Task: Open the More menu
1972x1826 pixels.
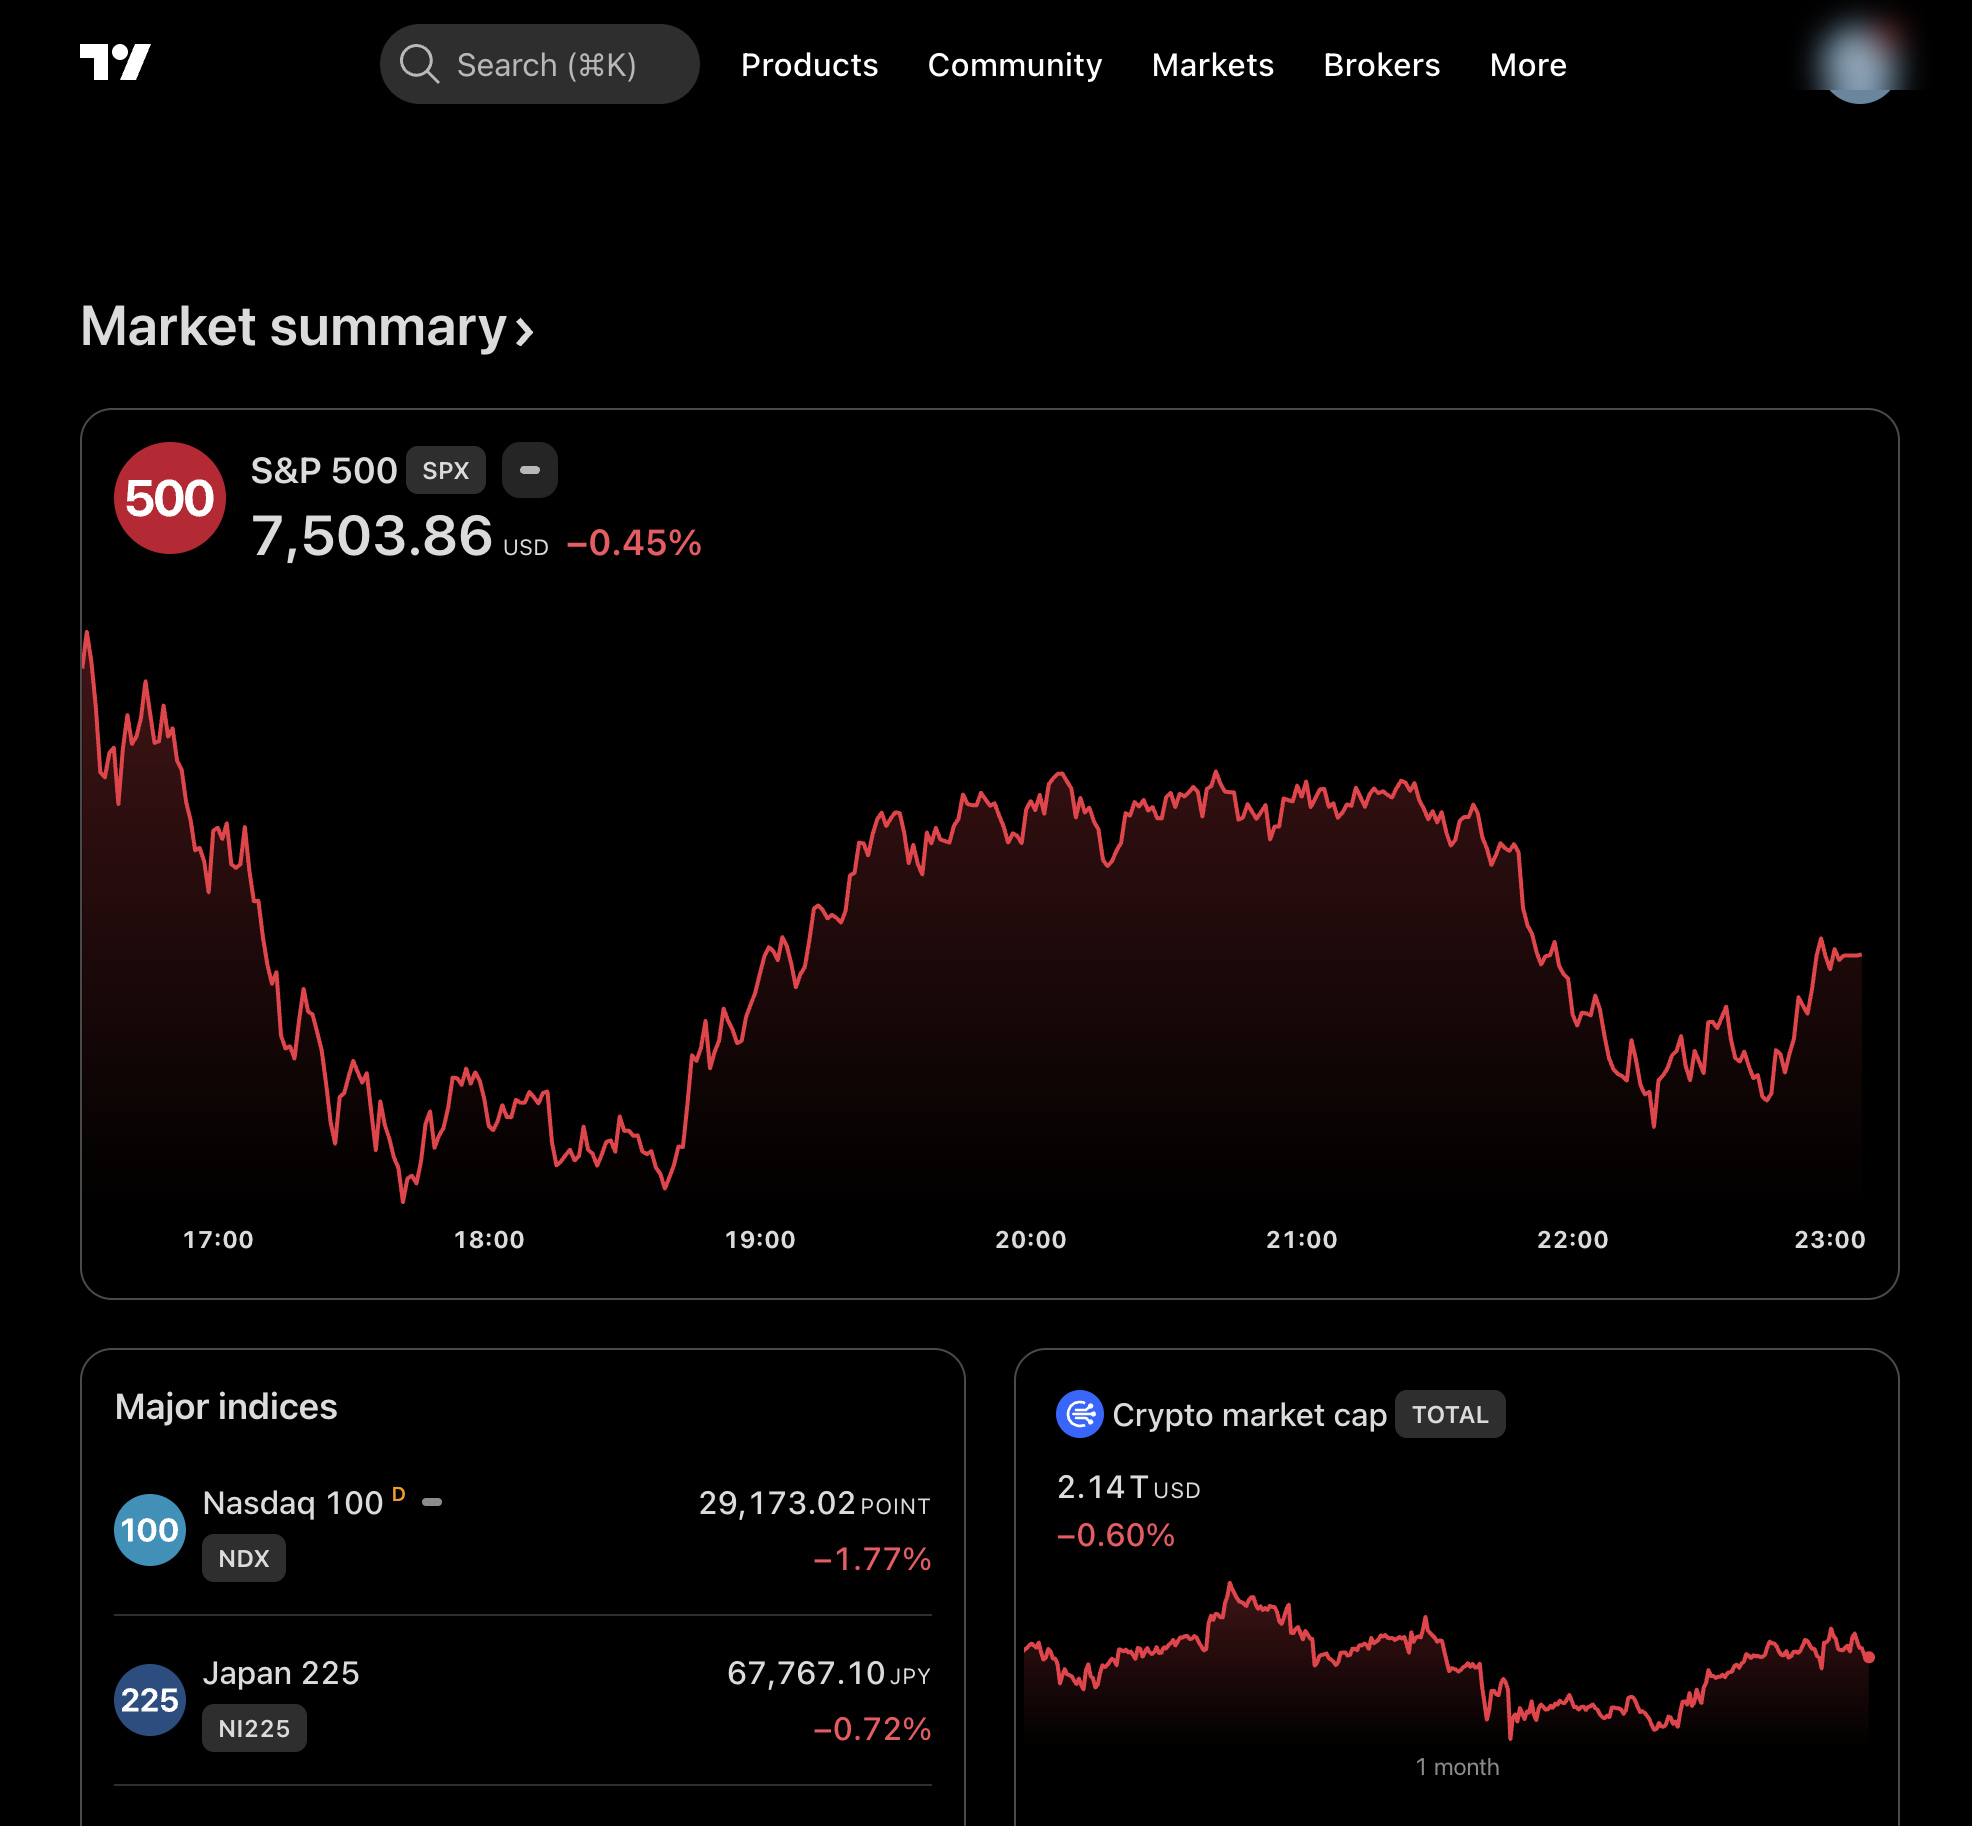Action: coord(1527,65)
